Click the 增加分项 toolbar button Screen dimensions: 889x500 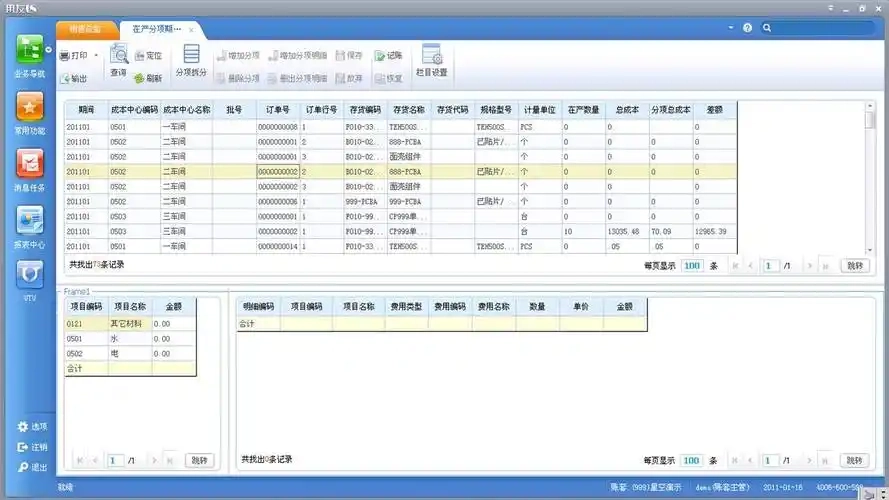click(x=238, y=56)
